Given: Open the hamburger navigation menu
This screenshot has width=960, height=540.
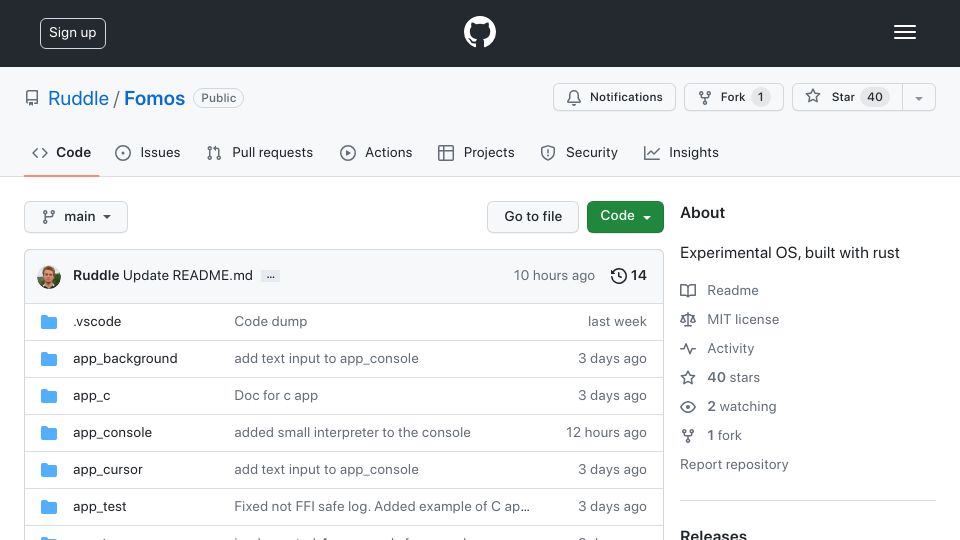Looking at the screenshot, I should point(904,32).
